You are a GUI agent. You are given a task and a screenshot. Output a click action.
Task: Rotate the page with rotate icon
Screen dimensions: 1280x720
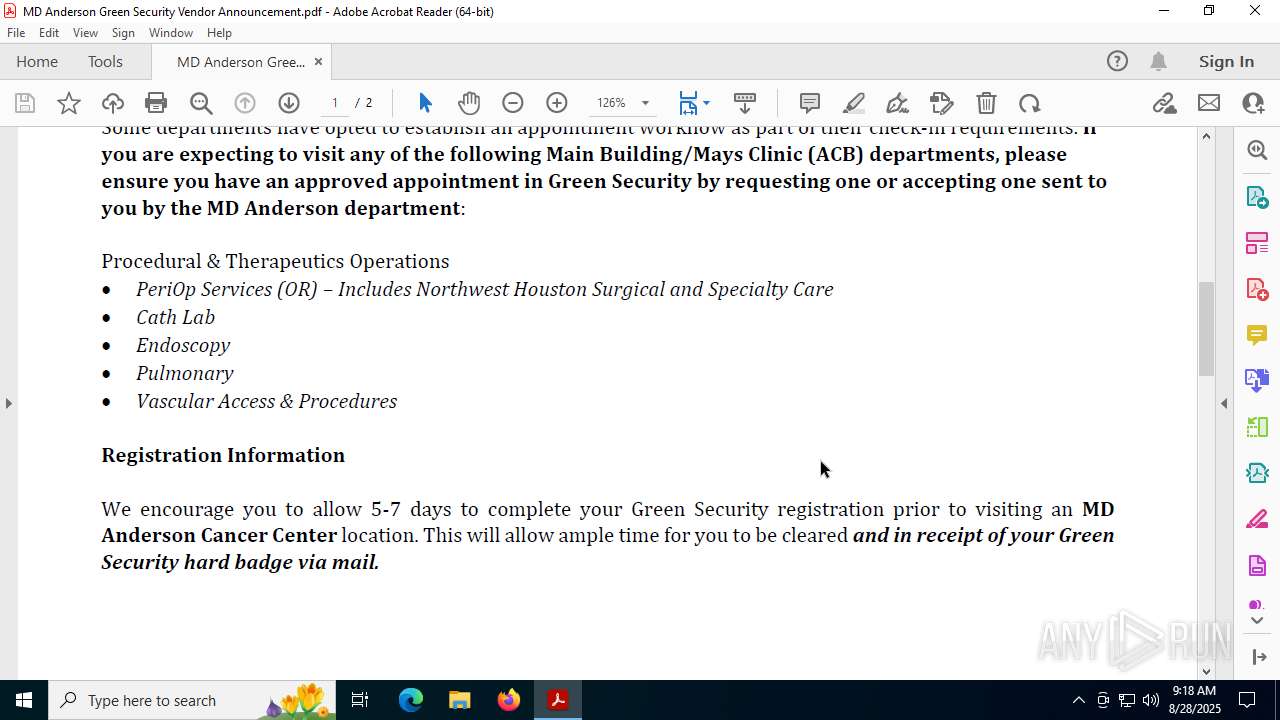coord(1030,103)
